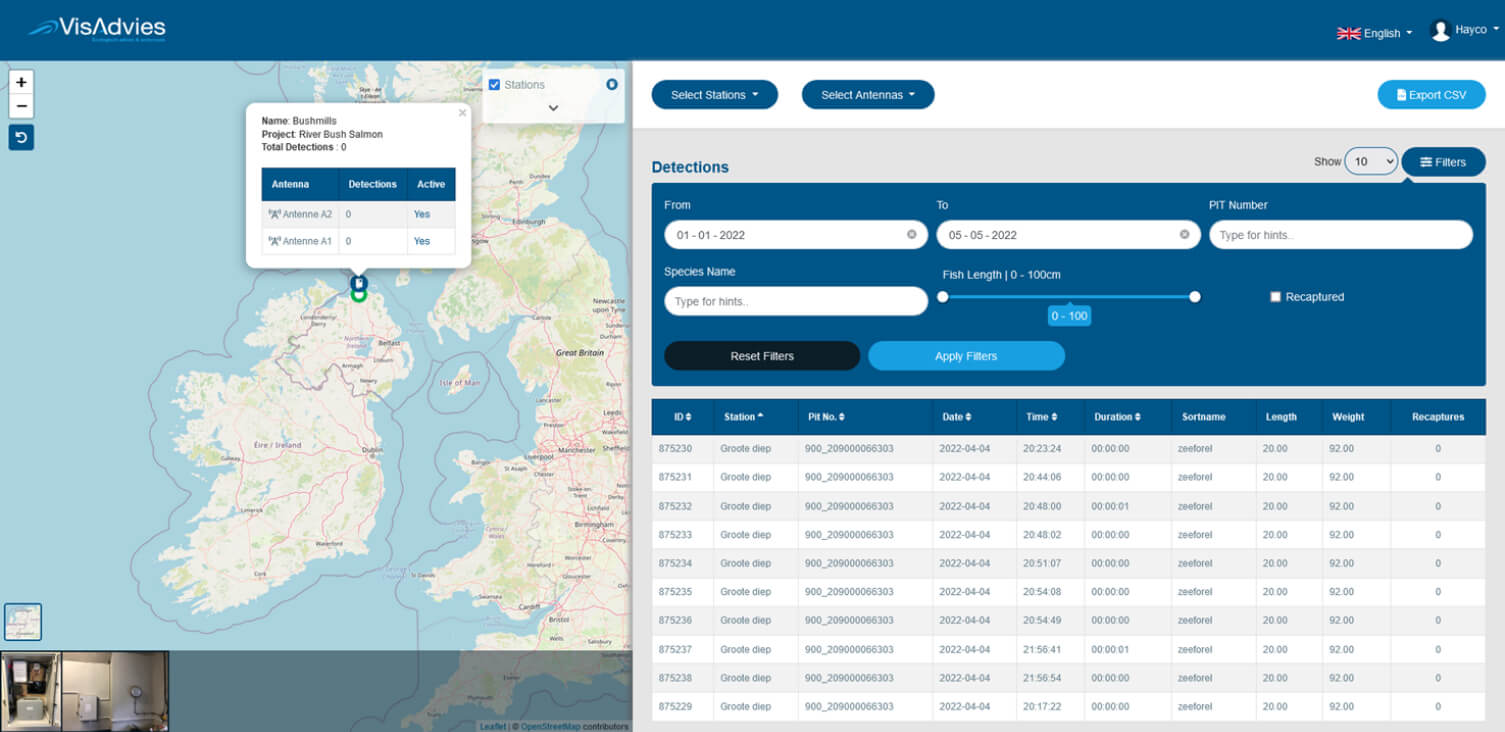Toggle the Filters panel

coord(1443,162)
